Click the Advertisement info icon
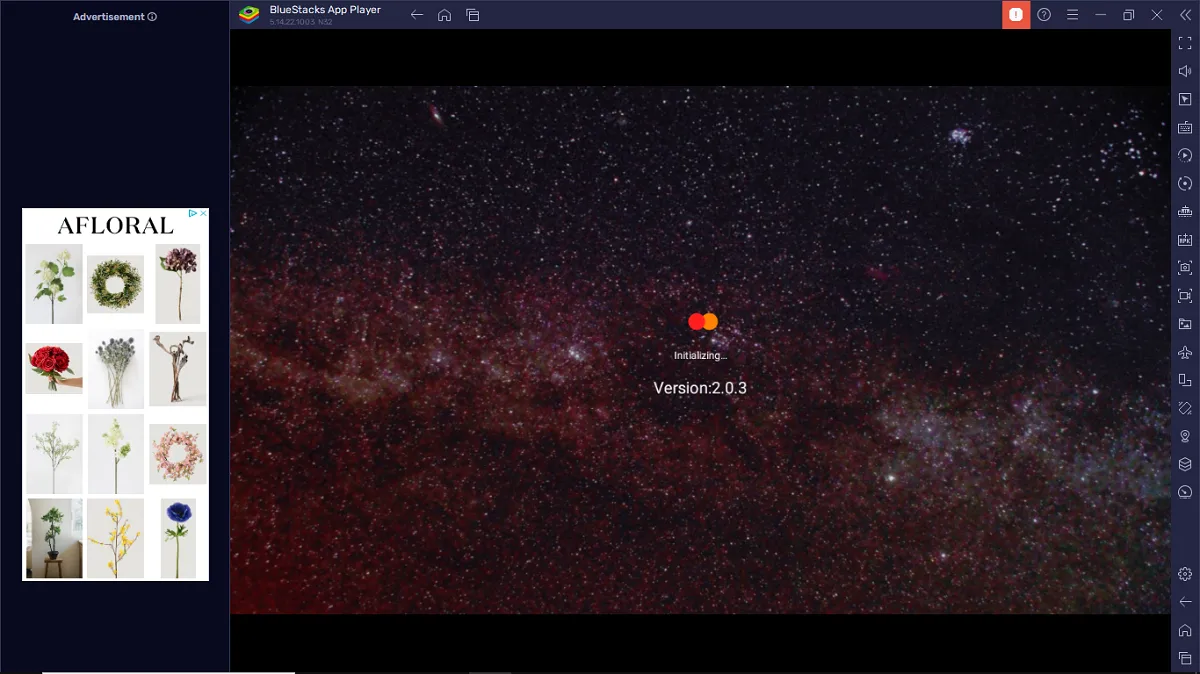1200x674 pixels. point(152,17)
